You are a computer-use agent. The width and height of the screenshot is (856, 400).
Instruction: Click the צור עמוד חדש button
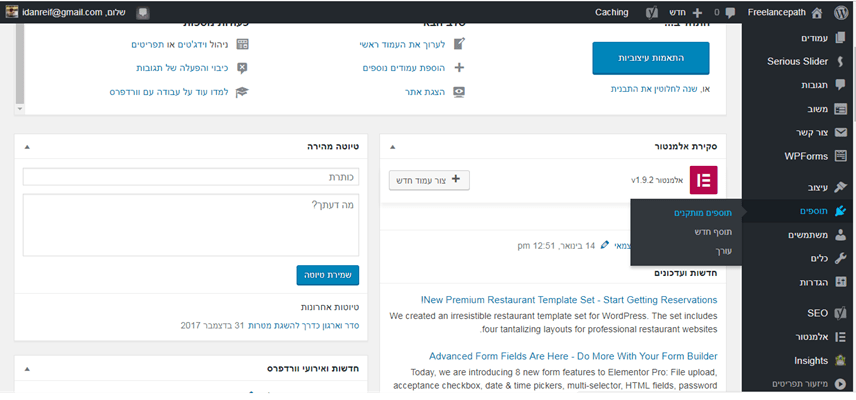pyautogui.click(x=429, y=180)
